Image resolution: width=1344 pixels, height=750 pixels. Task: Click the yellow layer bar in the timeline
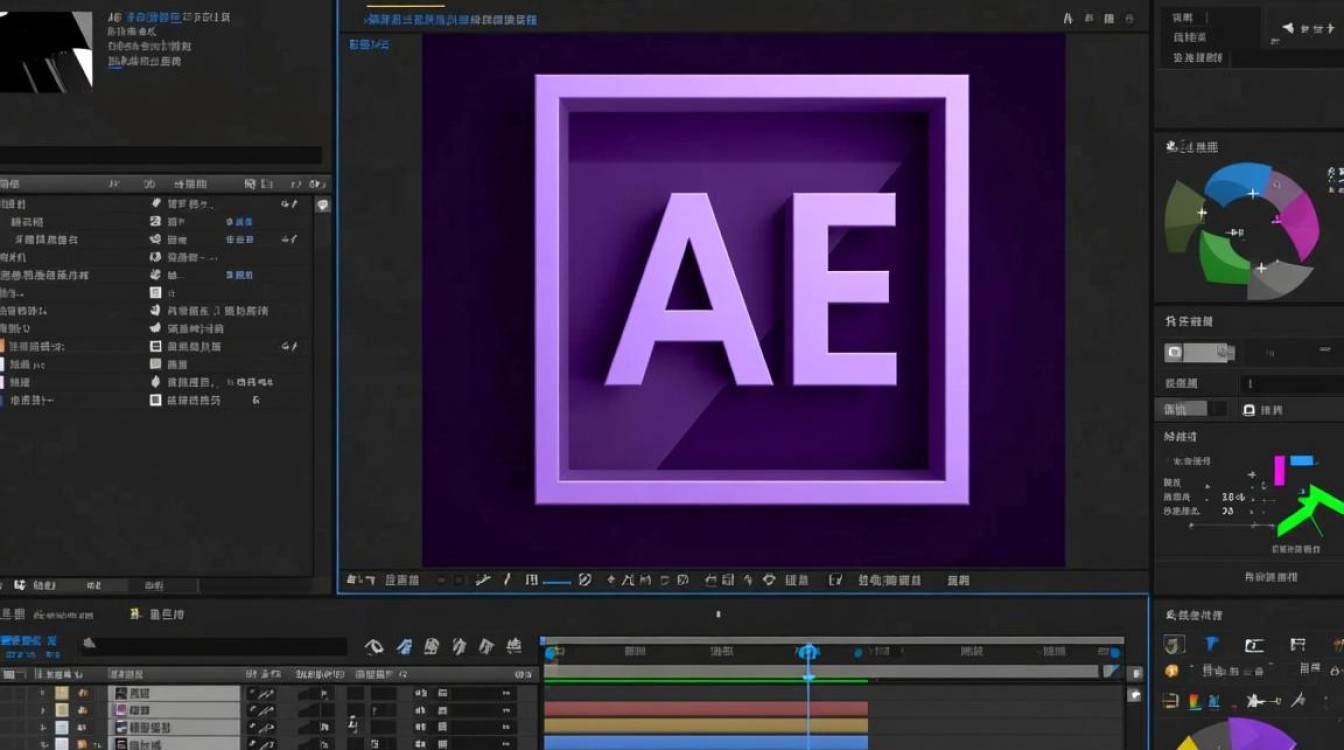[705, 726]
